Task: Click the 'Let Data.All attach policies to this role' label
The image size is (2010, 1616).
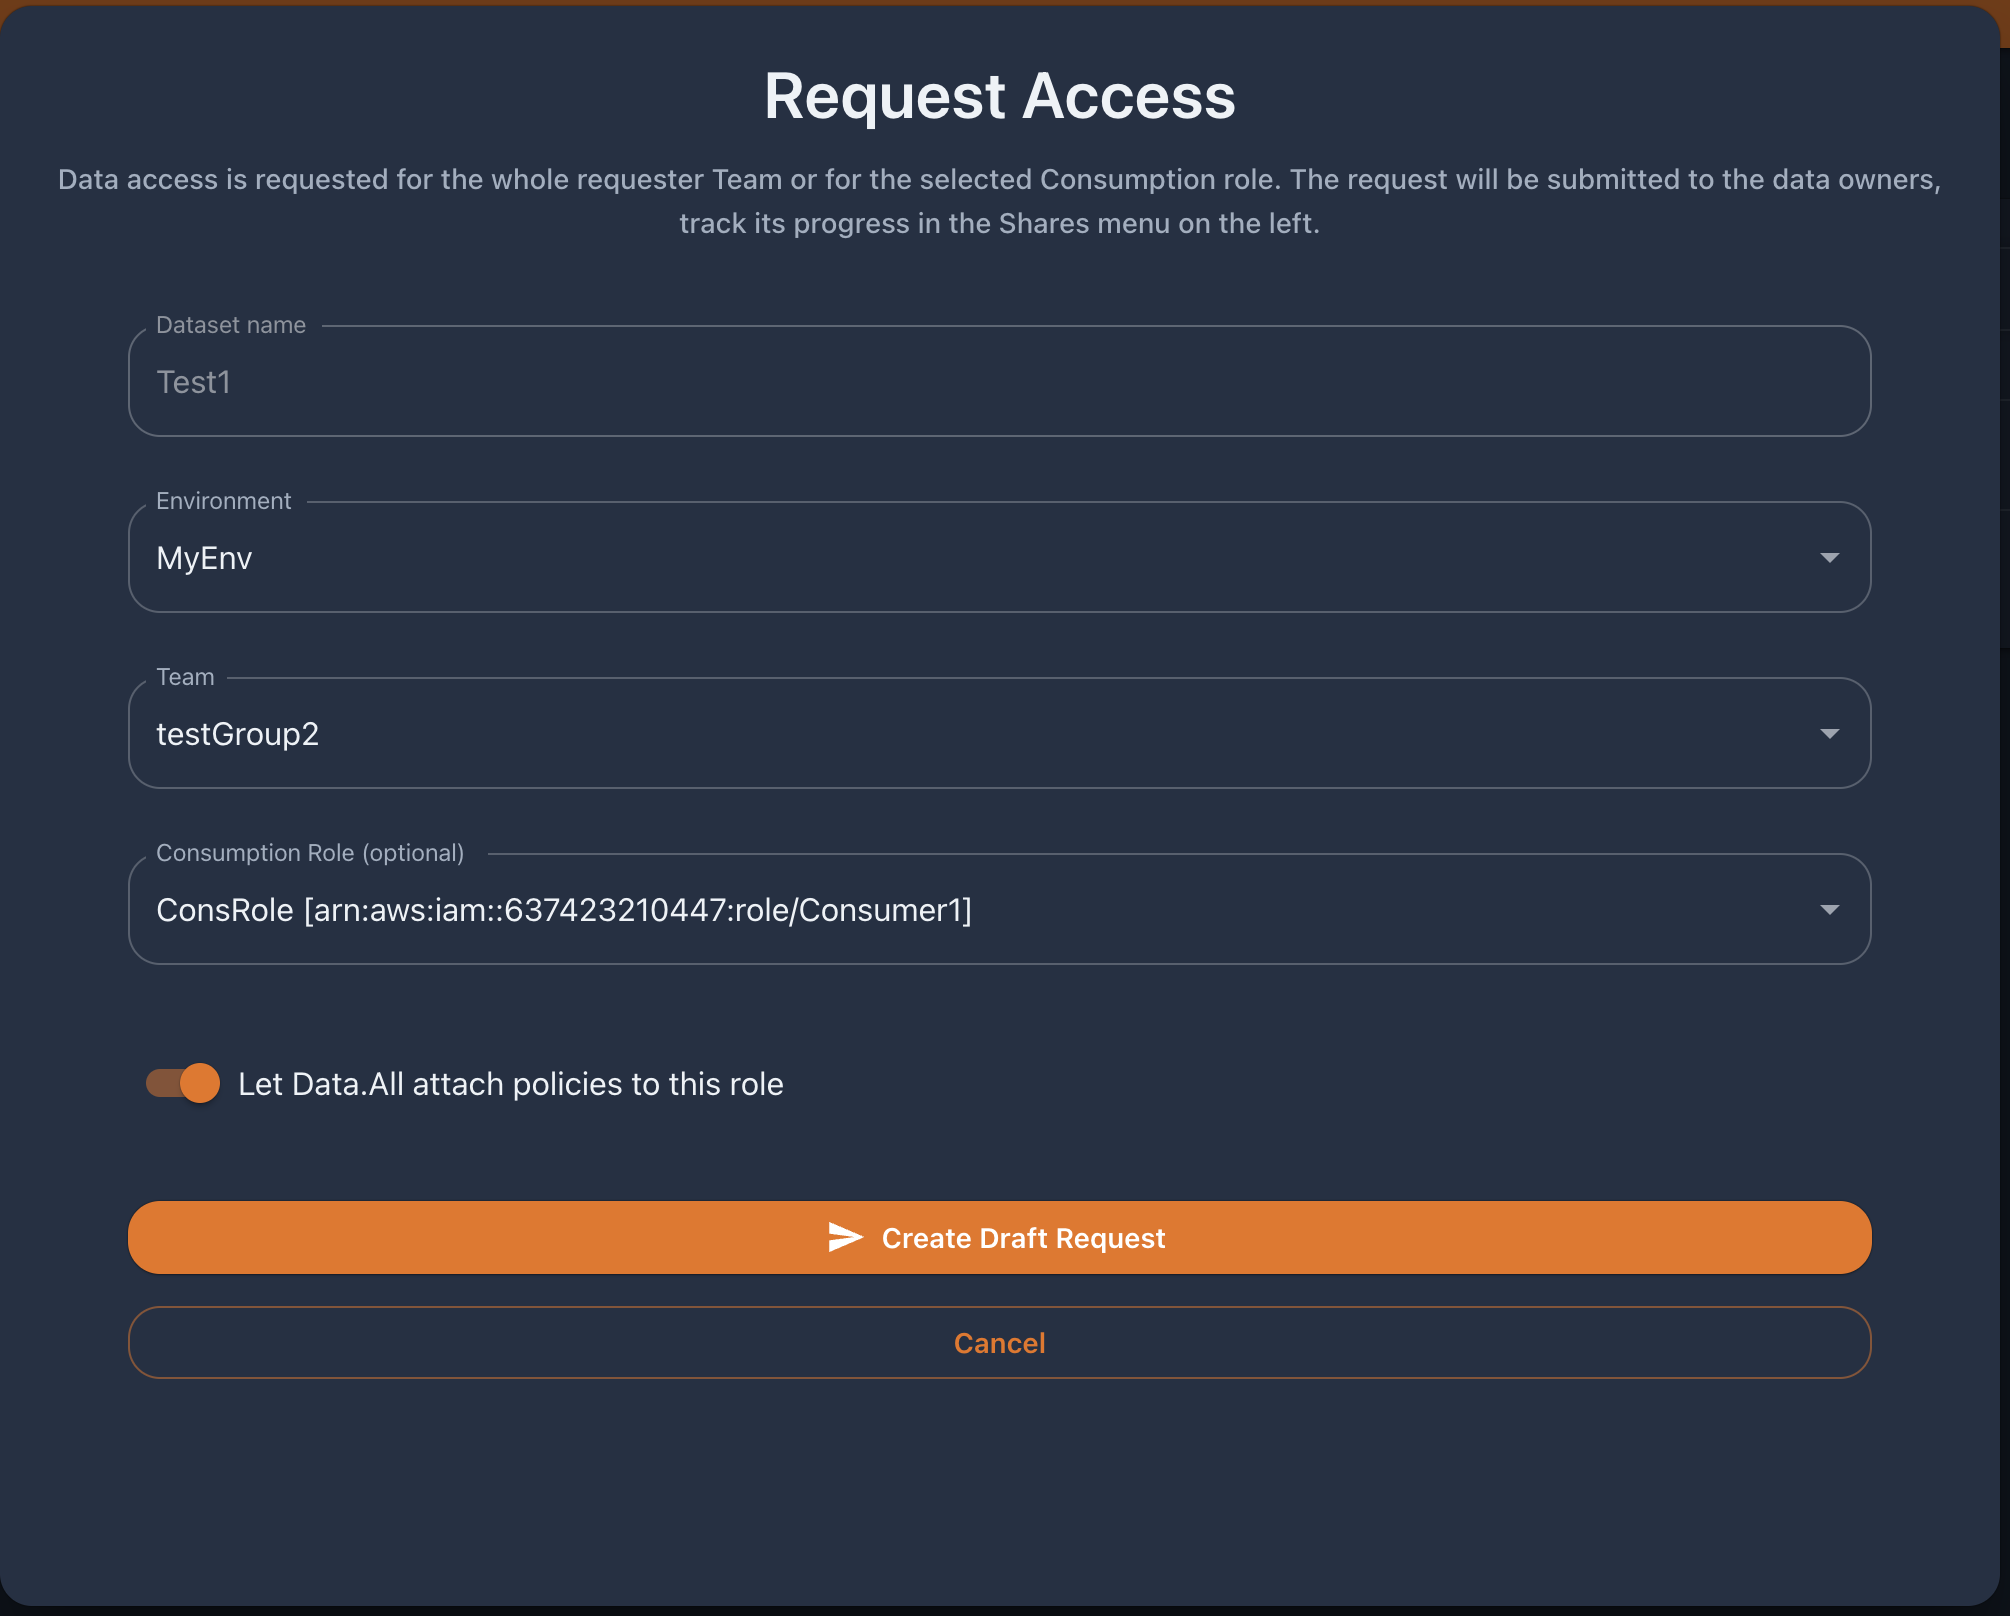Action: pyautogui.click(x=510, y=1084)
